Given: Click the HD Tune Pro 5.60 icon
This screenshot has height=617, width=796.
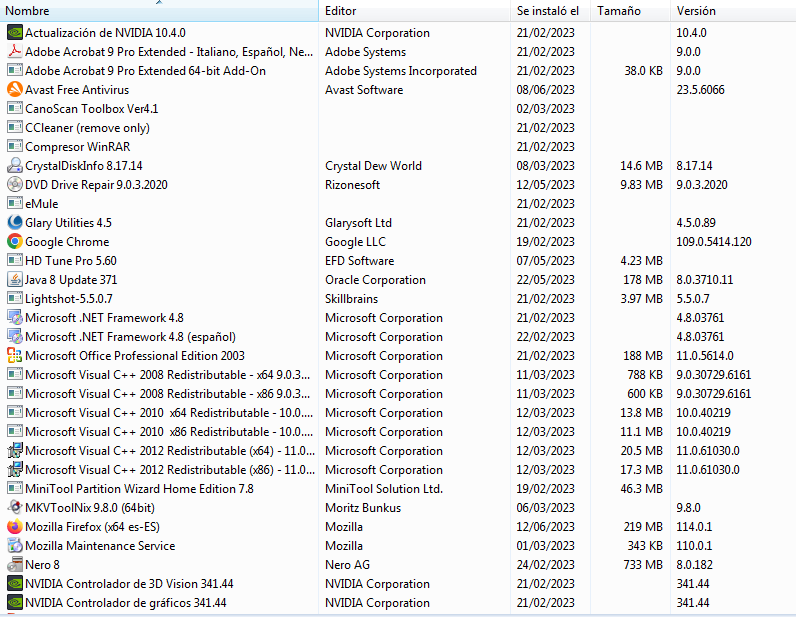Looking at the screenshot, I should point(15,261).
